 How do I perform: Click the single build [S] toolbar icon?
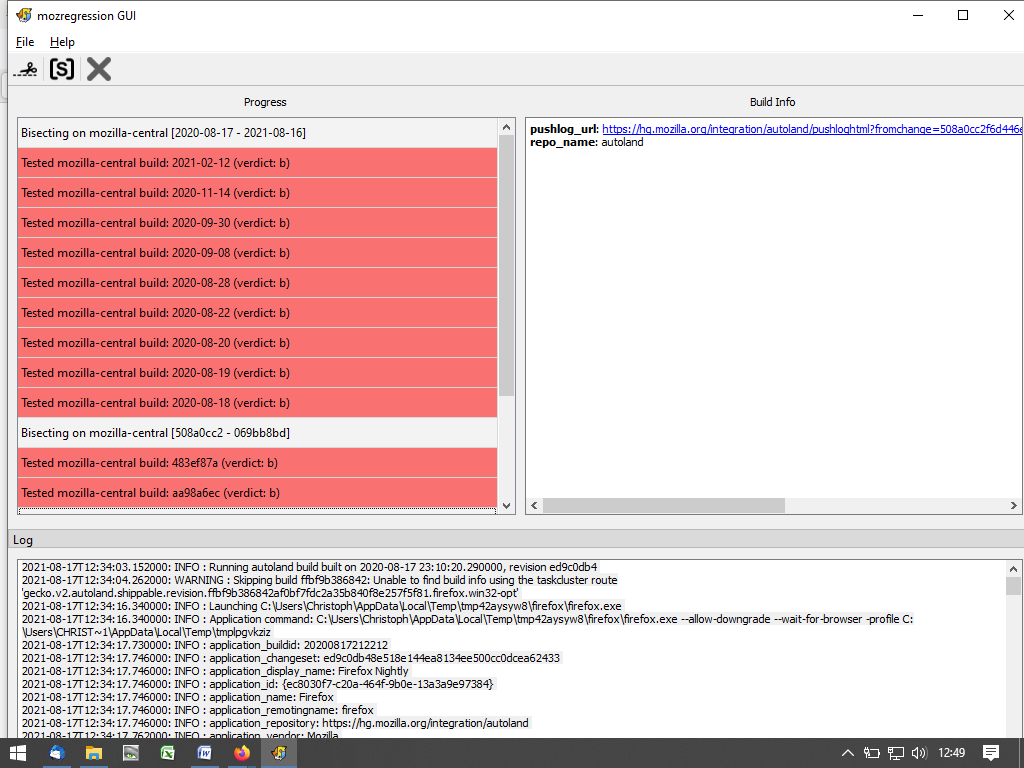click(x=62, y=69)
